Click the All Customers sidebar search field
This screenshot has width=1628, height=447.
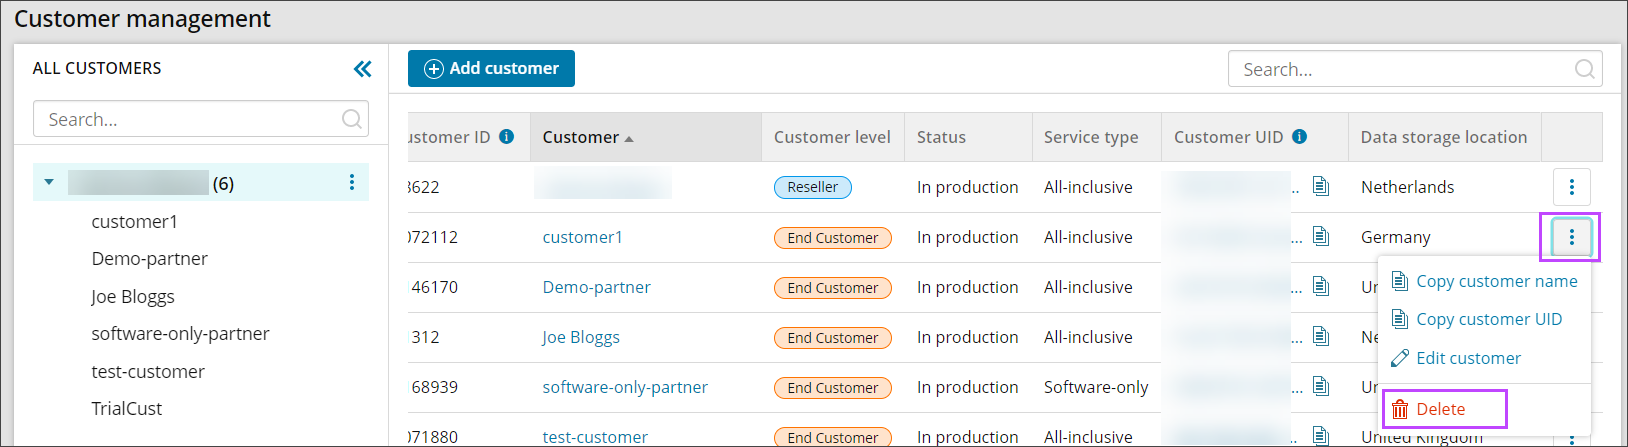(x=190, y=119)
